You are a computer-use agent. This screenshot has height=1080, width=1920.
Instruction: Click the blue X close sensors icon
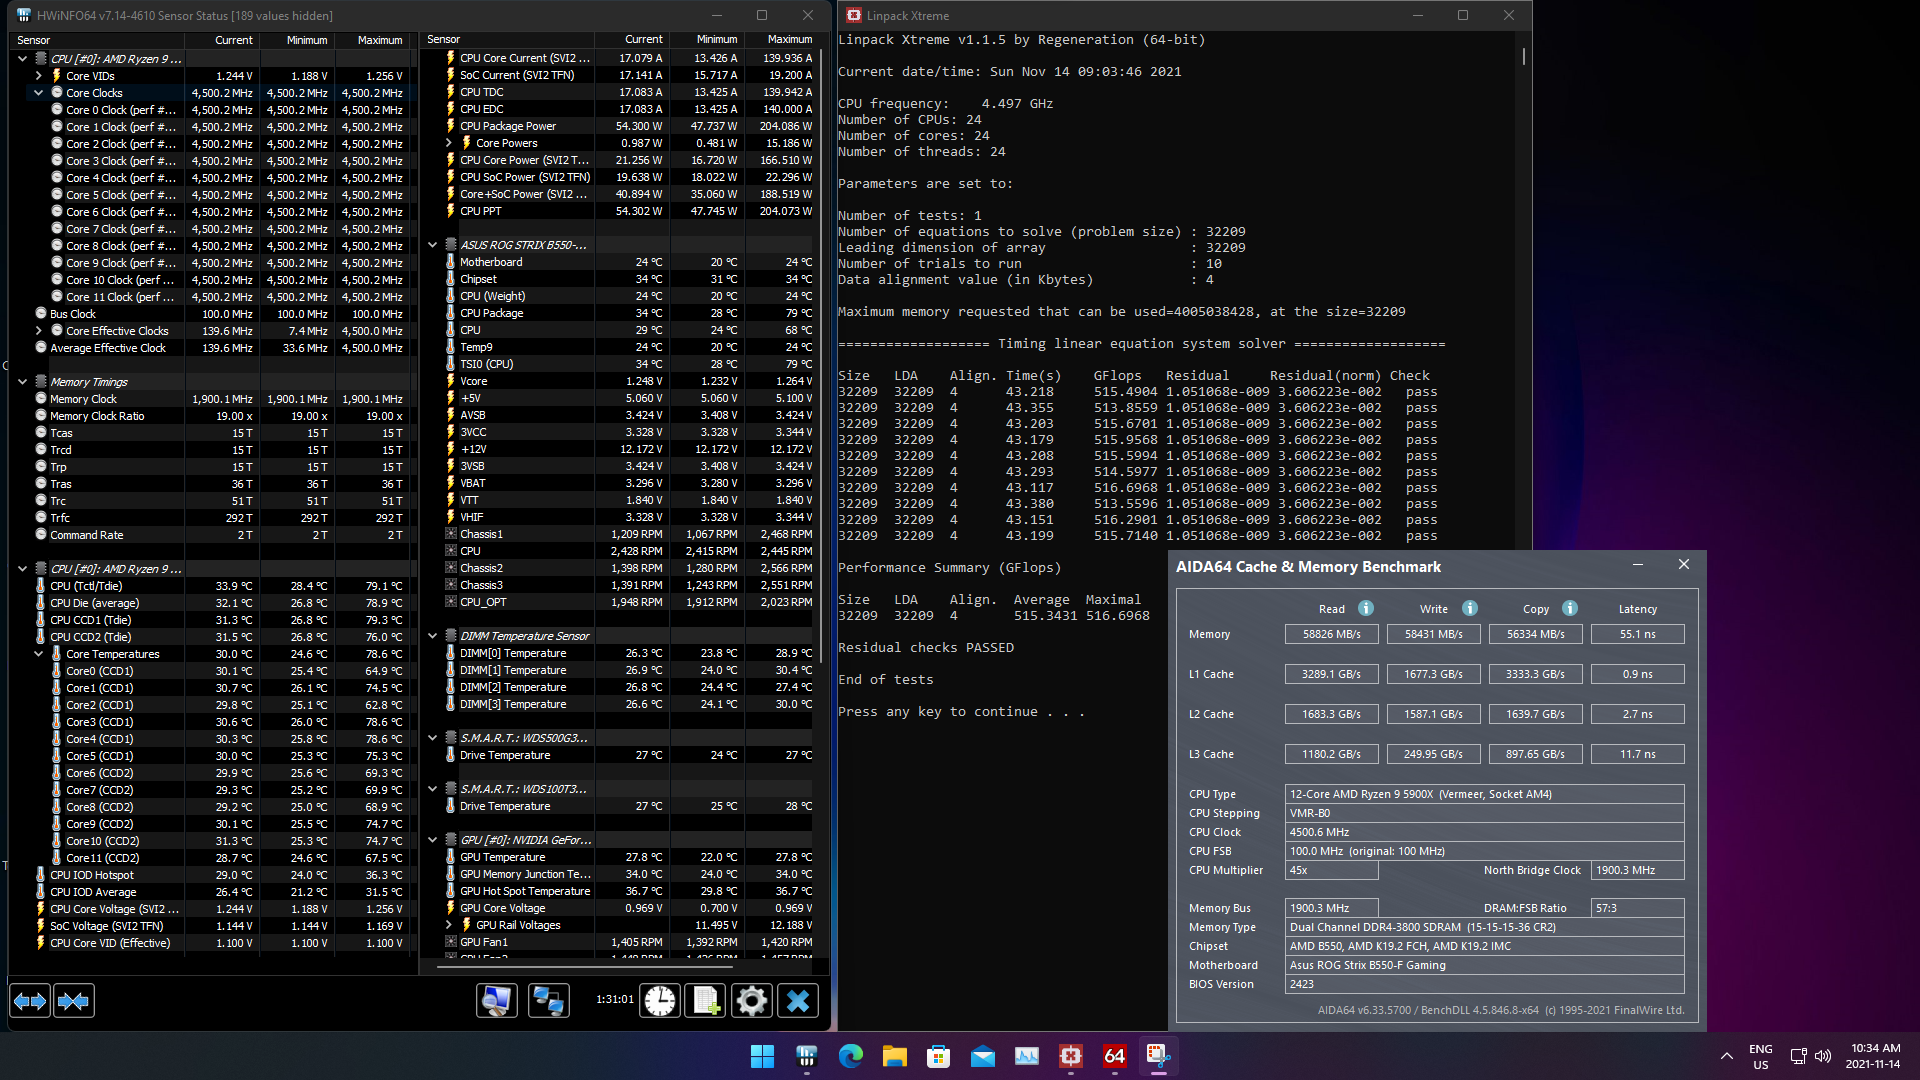798,1001
